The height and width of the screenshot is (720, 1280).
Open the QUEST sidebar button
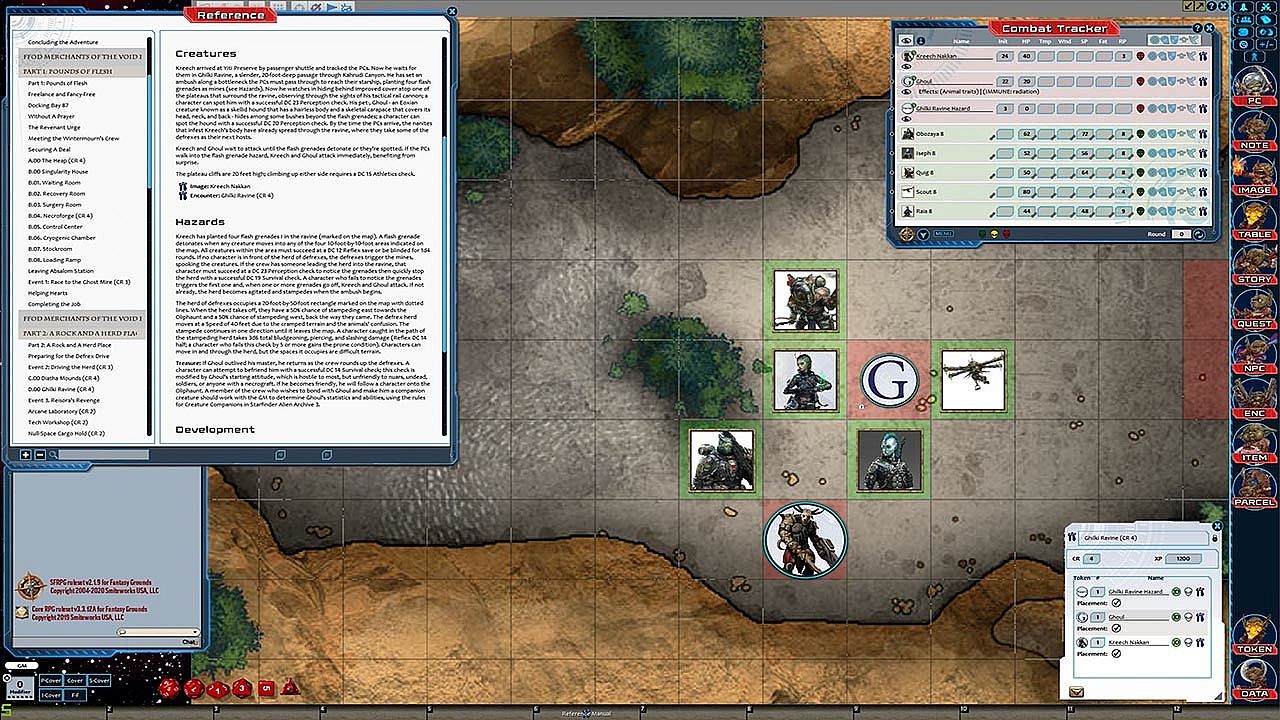pos(1254,310)
